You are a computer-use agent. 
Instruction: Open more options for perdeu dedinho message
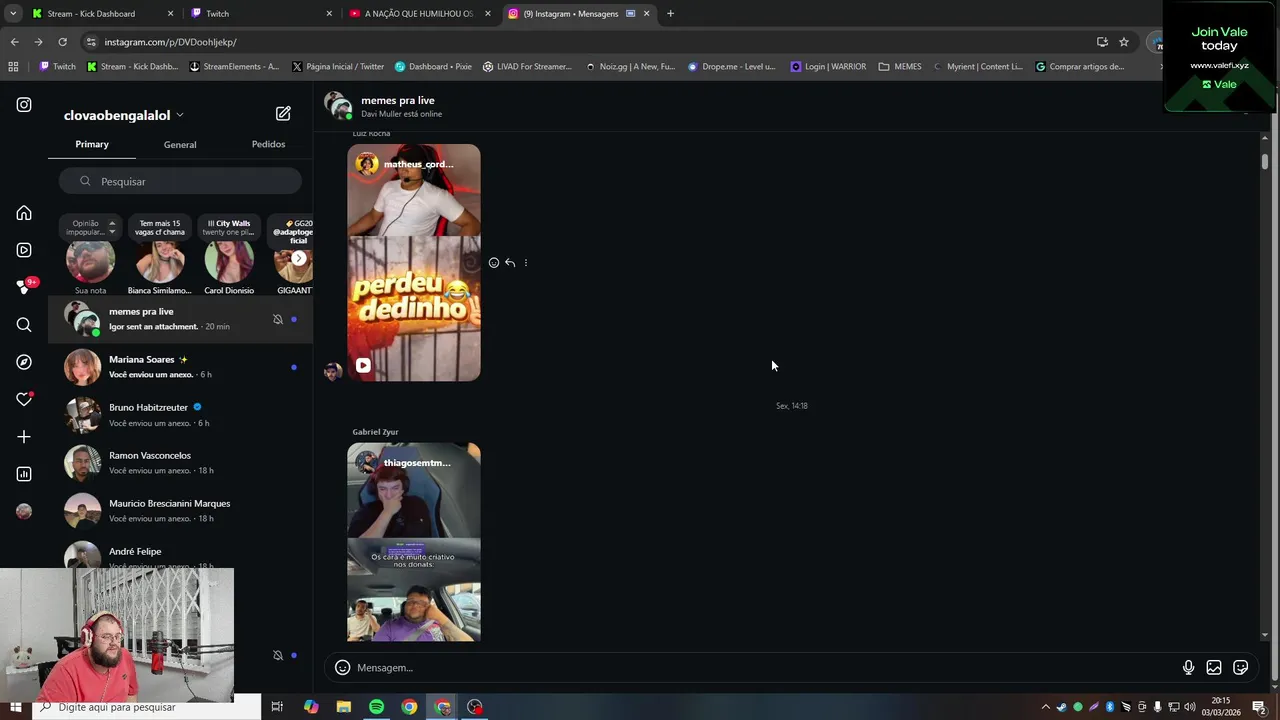[526, 263]
